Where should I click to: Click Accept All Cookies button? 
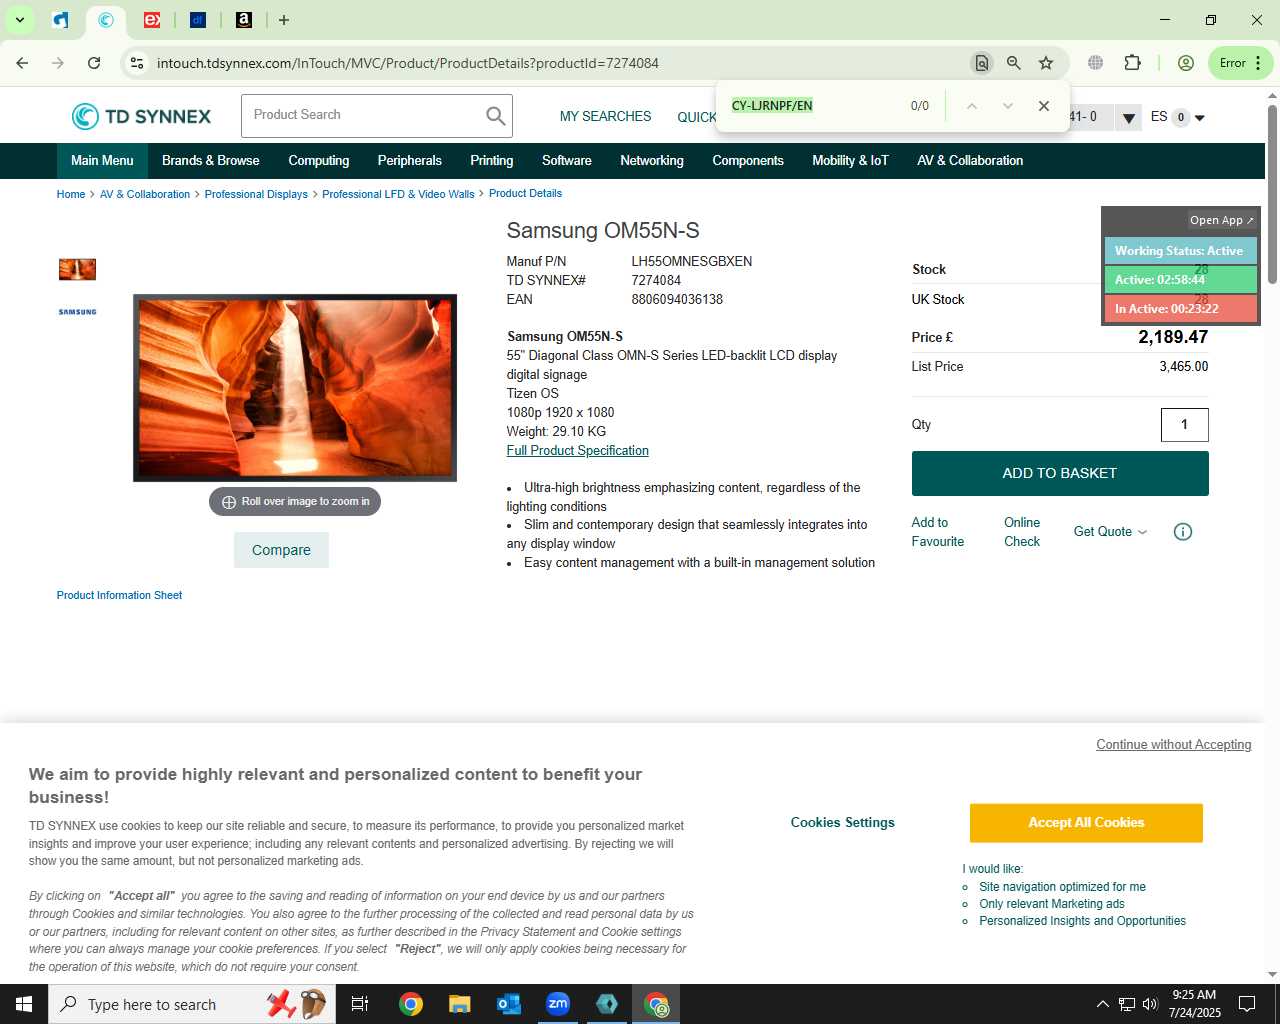pyautogui.click(x=1086, y=823)
